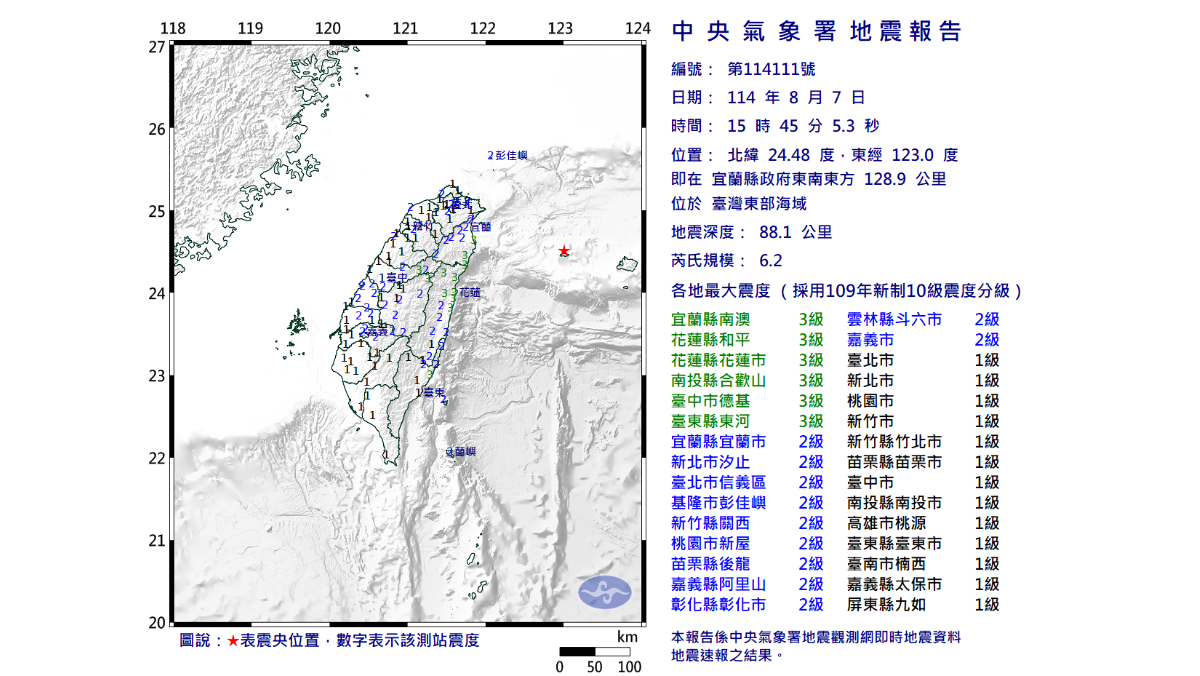1200x676 pixels.
Task: Click the 新竹市 entry in the list
Action: click(871, 421)
